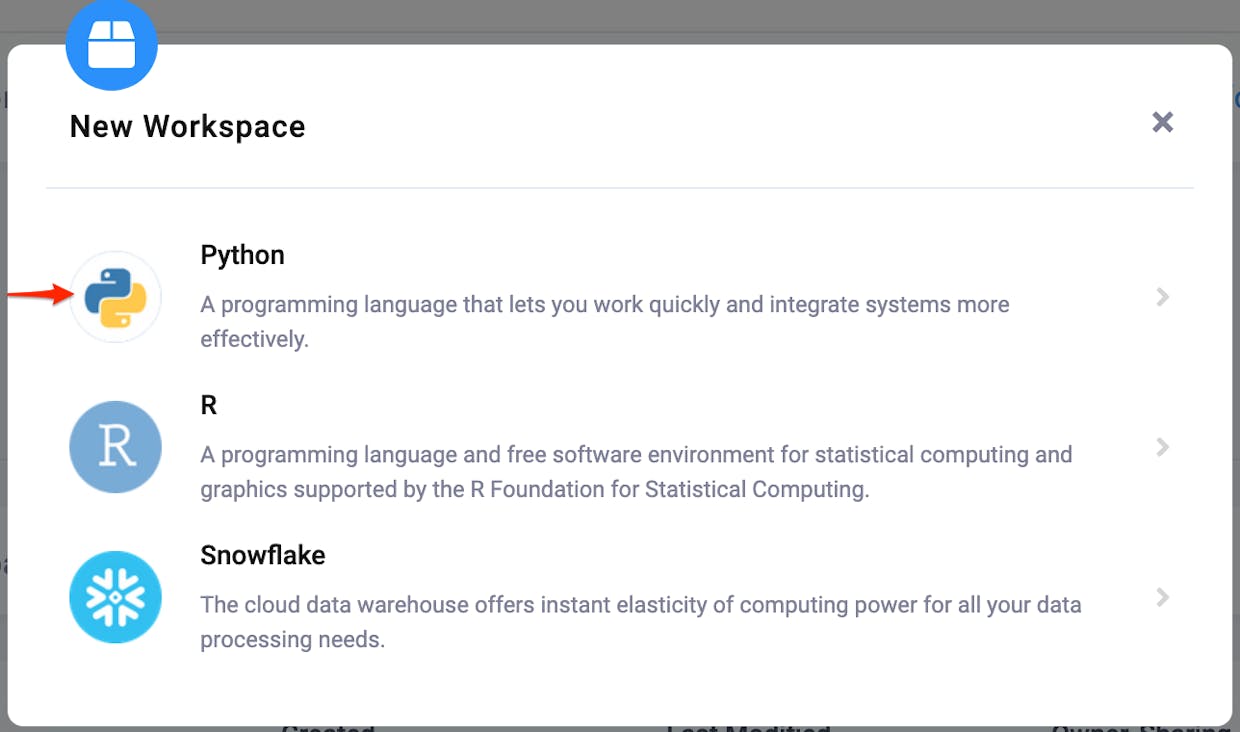Viewport: 1240px width, 732px height.
Task: Select the Python heading text
Action: tap(243, 256)
